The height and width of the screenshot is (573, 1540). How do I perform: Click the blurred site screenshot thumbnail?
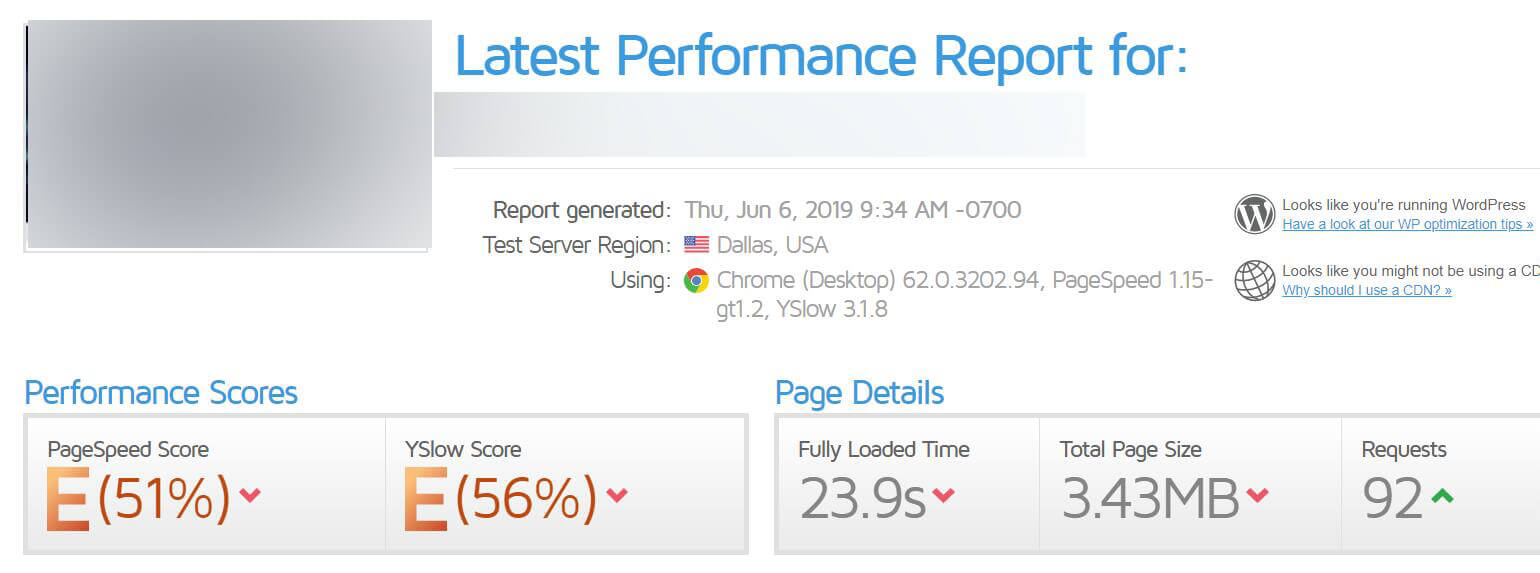point(229,134)
